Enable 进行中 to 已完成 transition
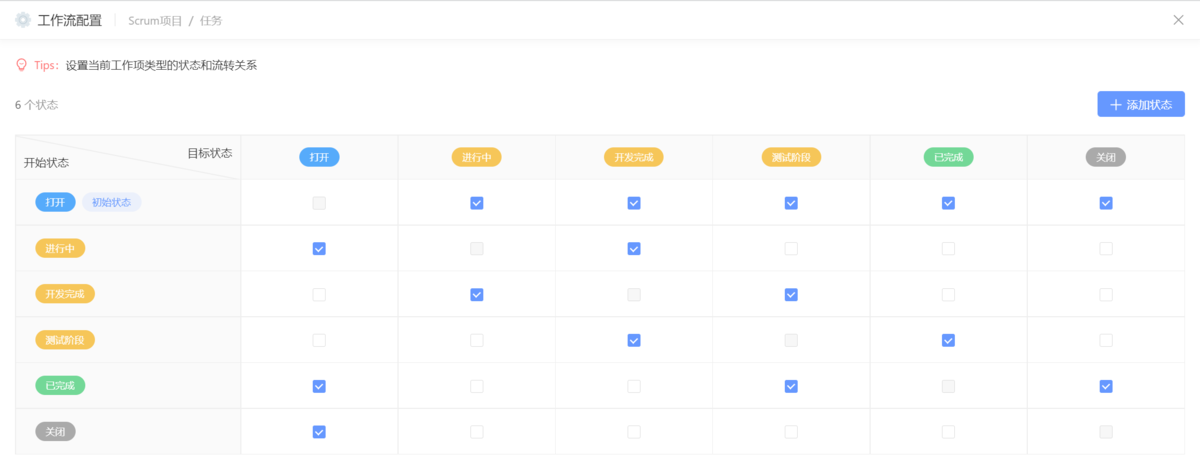The width and height of the screenshot is (1200, 470). [948, 249]
